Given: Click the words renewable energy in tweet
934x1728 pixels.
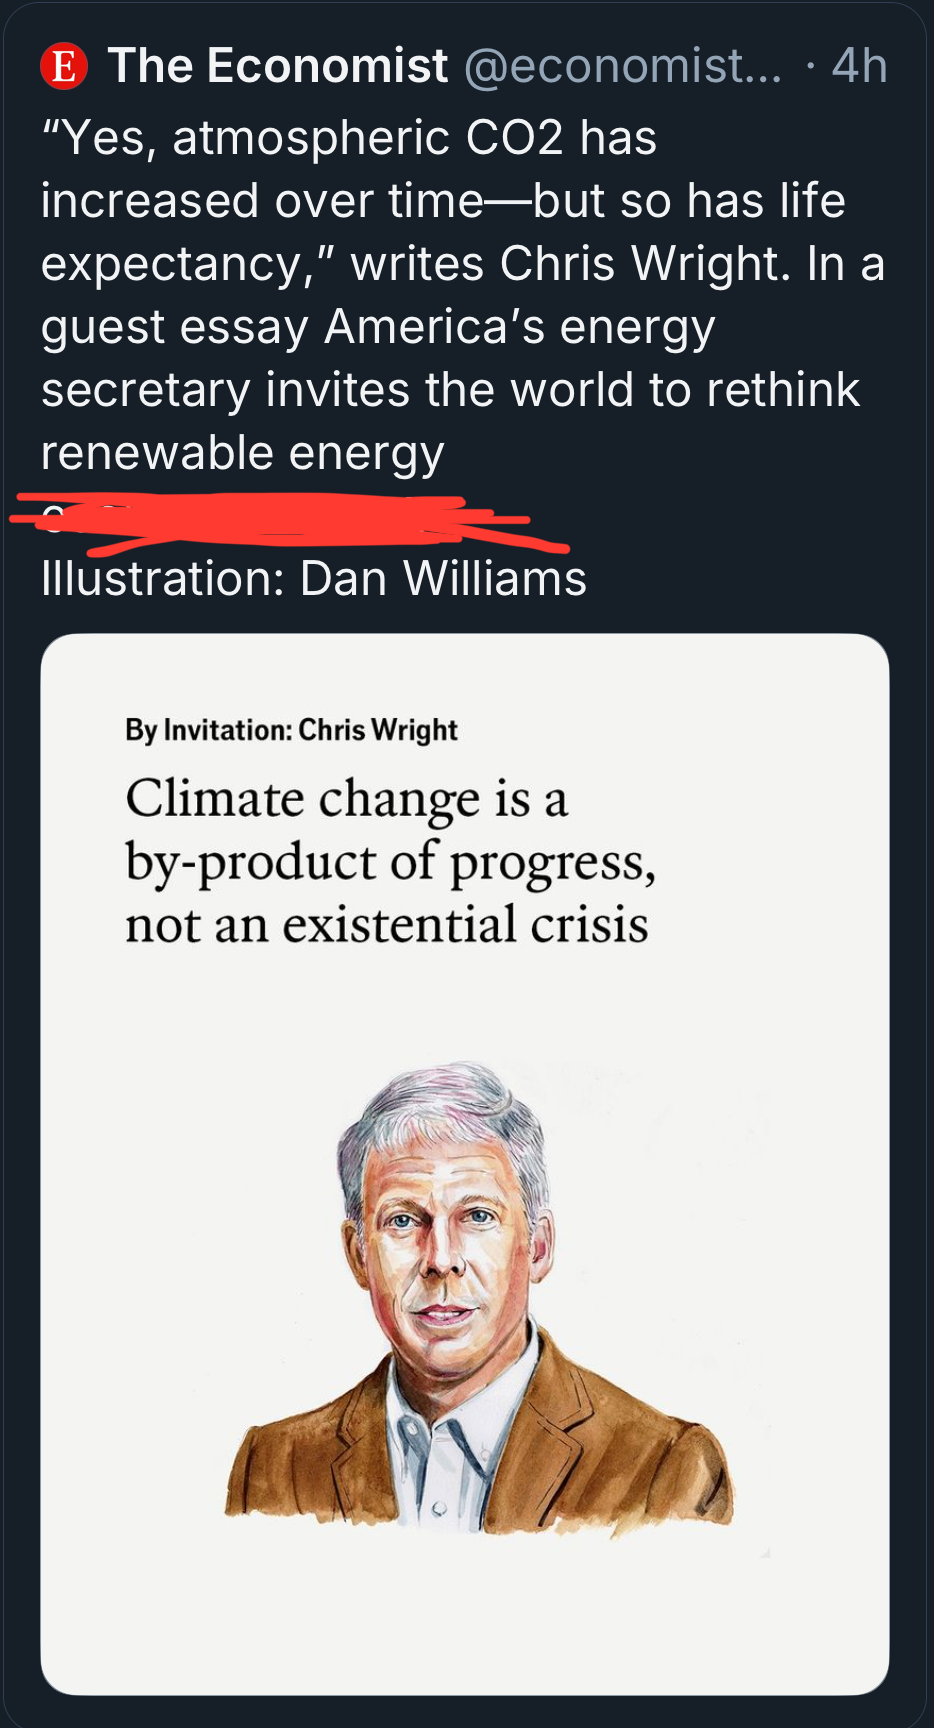Looking at the screenshot, I should pyautogui.click(x=242, y=453).
